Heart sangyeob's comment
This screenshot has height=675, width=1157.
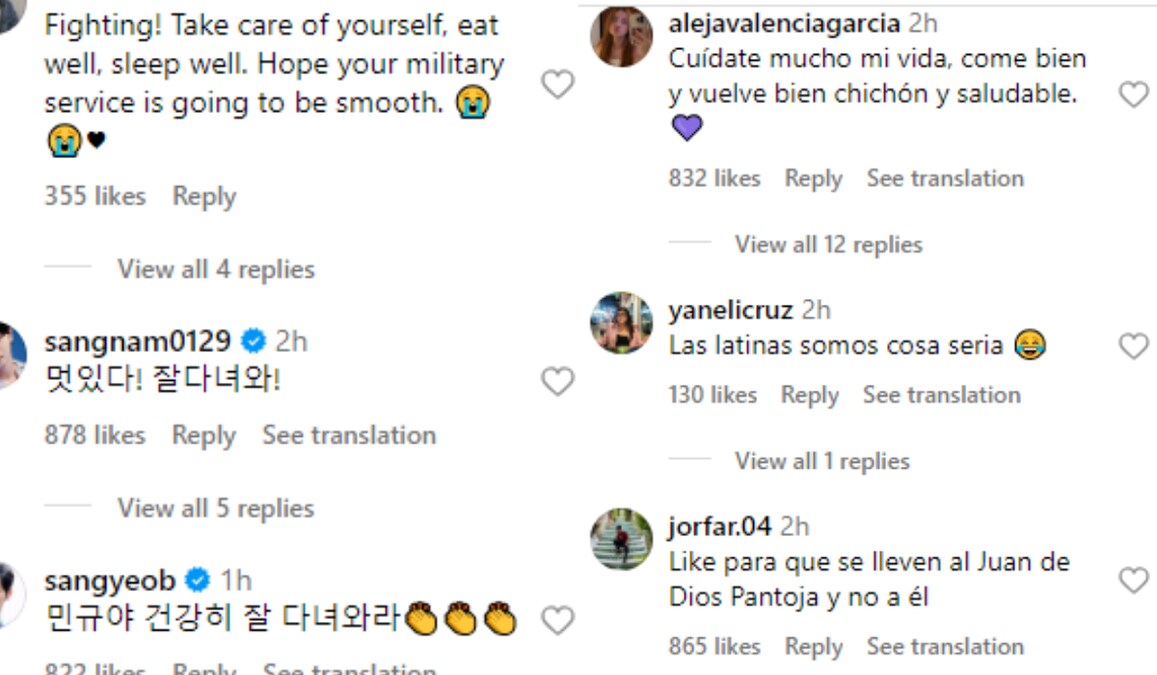(557, 621)
